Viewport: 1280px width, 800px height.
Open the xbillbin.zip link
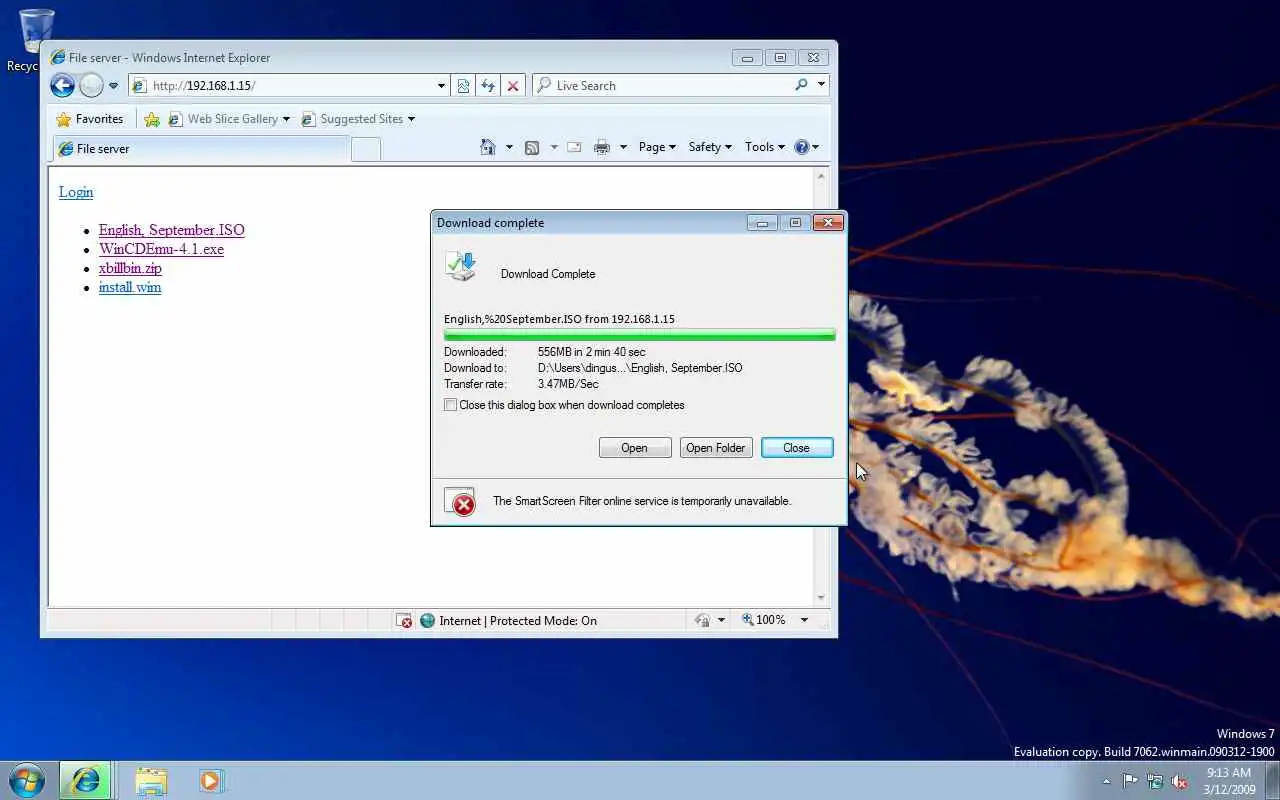point(130,268)
